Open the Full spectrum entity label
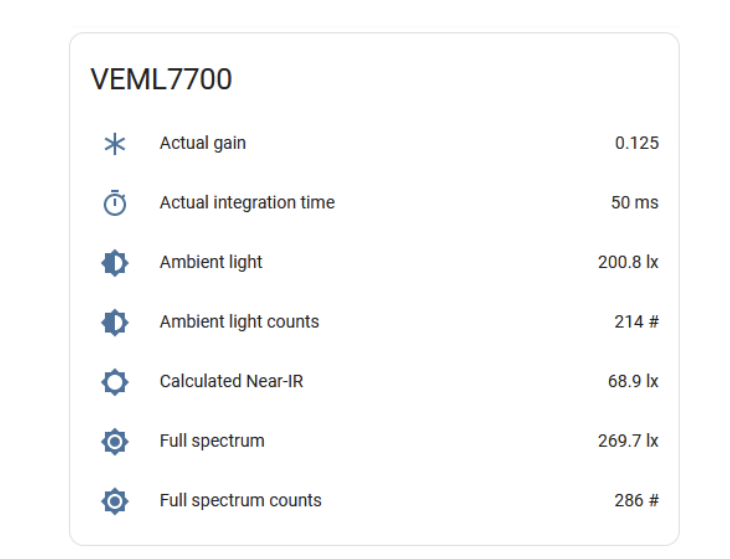The width and height of the screenshot is (730, 559). point(212,441)
